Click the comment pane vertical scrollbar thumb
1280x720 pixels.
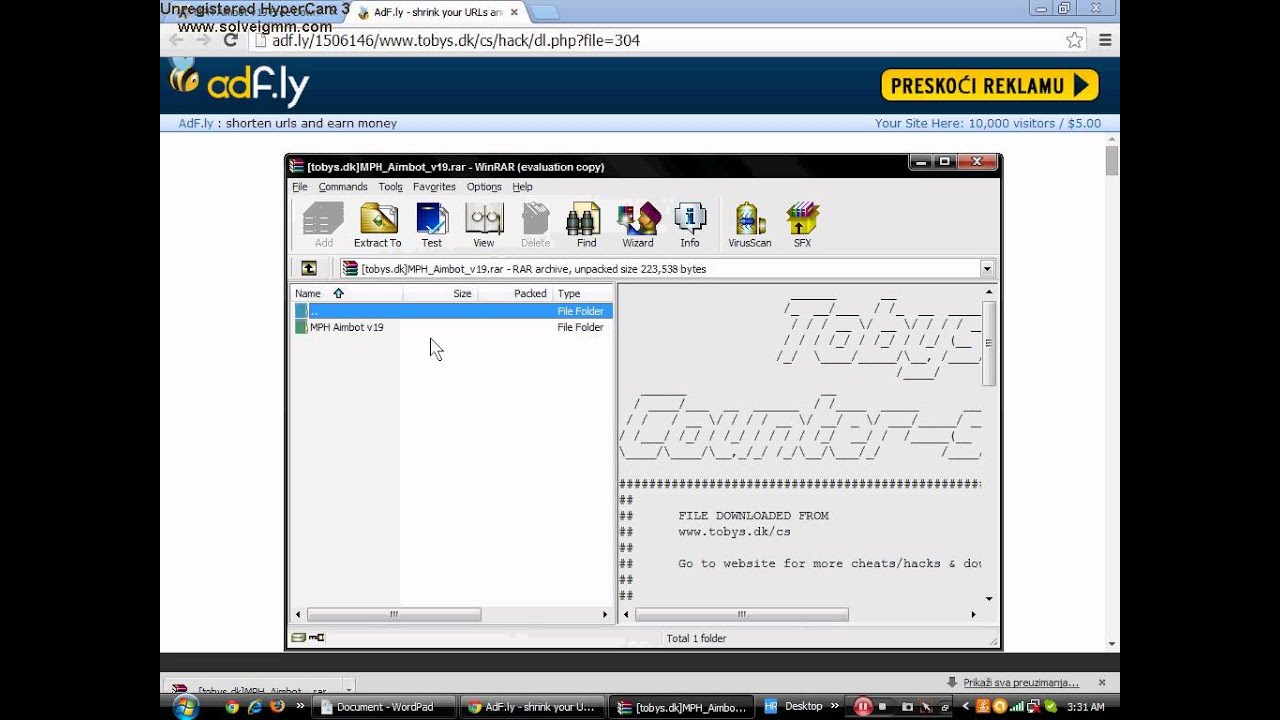pyautogui.click(x=989, y=342)
